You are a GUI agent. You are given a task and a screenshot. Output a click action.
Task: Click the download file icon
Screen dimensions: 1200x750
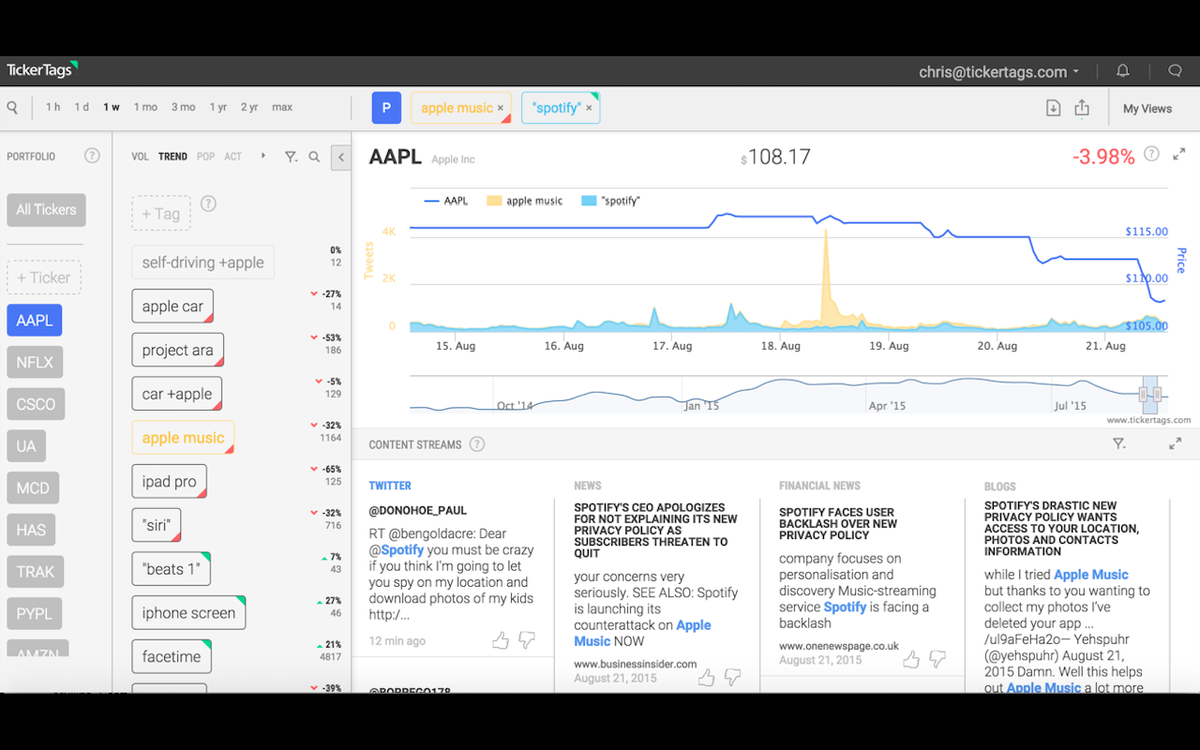1053,108
